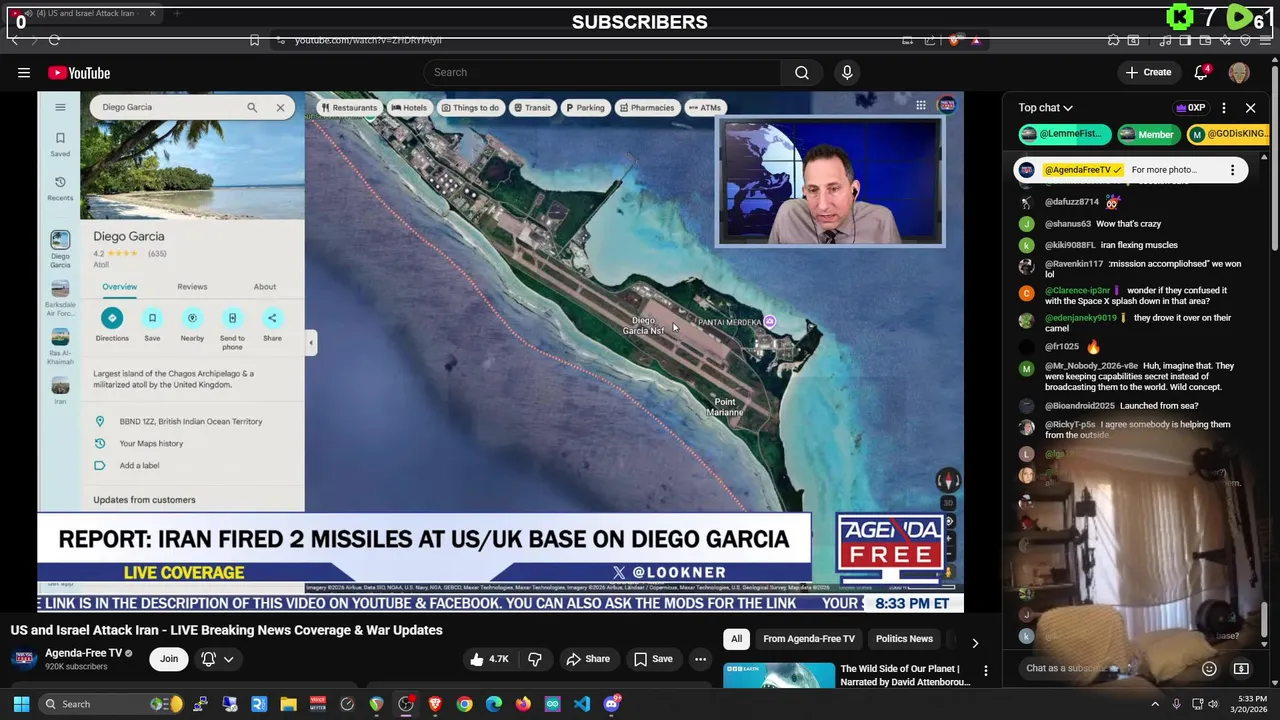The image size is (1280, 720).
Task: Open pinned @AgendaFreeTV message options
Action: point(1232,170)
